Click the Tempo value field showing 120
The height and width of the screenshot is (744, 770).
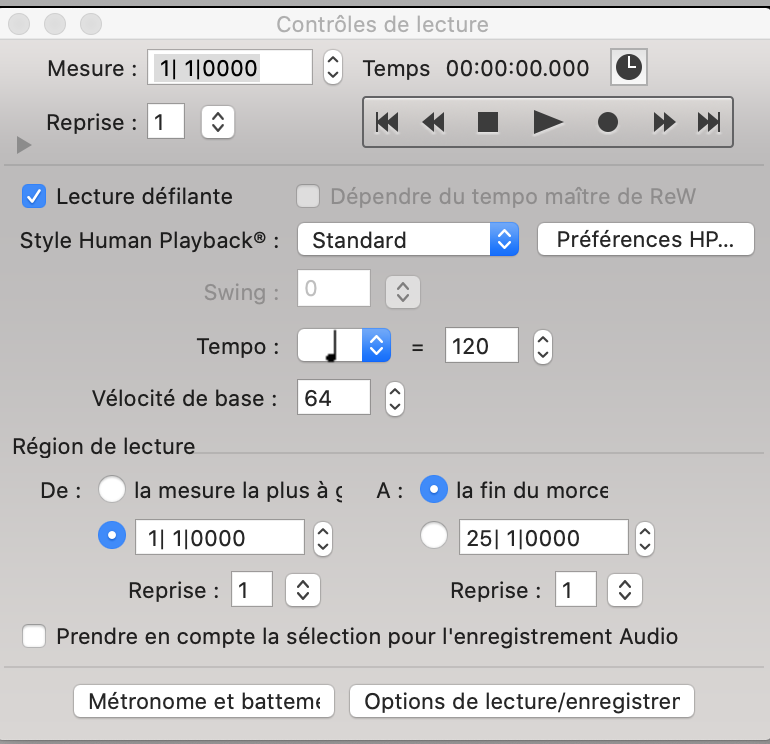coord(481,346)
